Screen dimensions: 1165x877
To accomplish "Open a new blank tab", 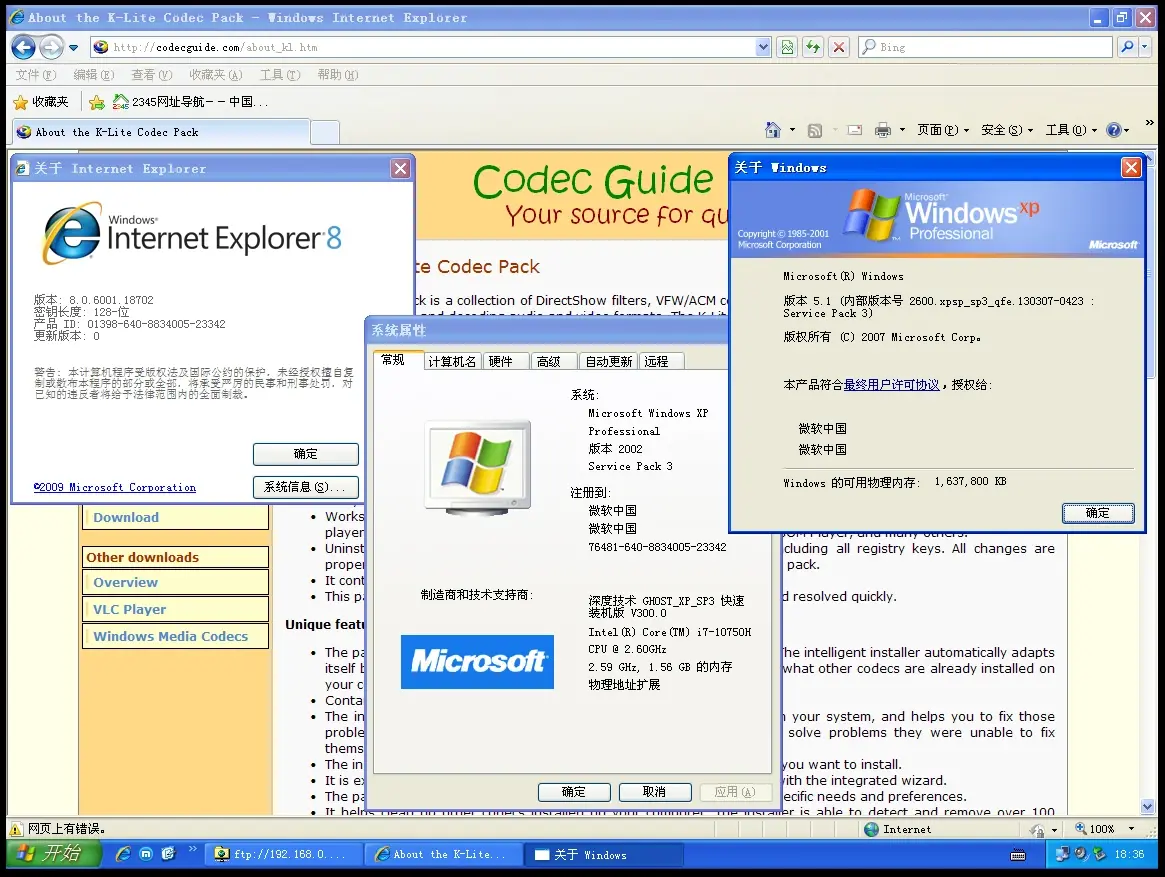I will [x=325, y=132].
